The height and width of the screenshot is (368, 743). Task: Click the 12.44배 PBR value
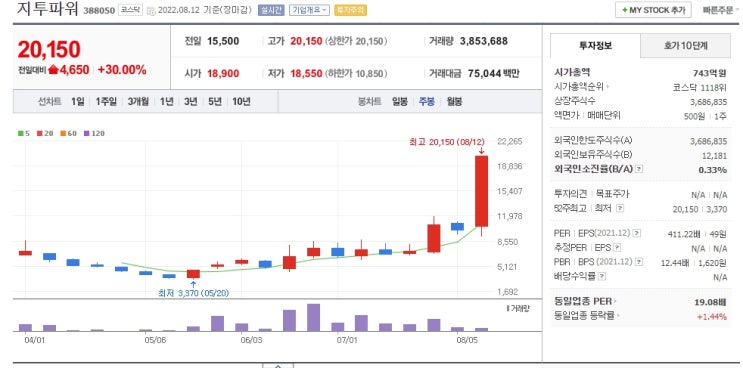point(675,262)
